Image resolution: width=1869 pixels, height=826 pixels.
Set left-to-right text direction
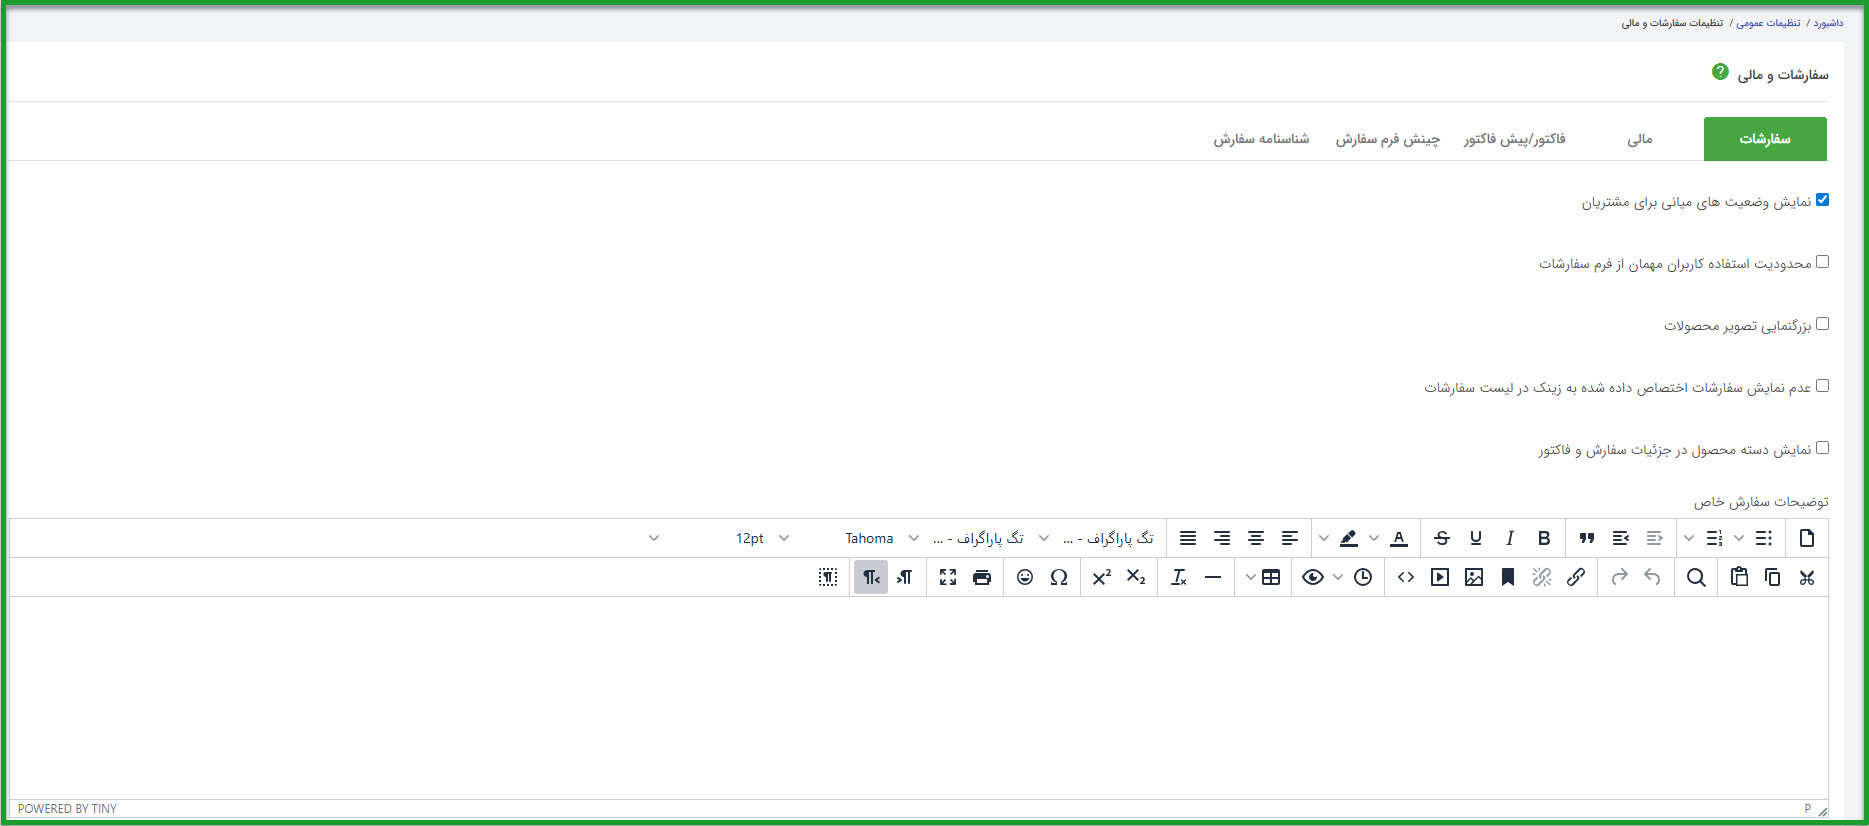pyautogui.click(x=905, y=577)
